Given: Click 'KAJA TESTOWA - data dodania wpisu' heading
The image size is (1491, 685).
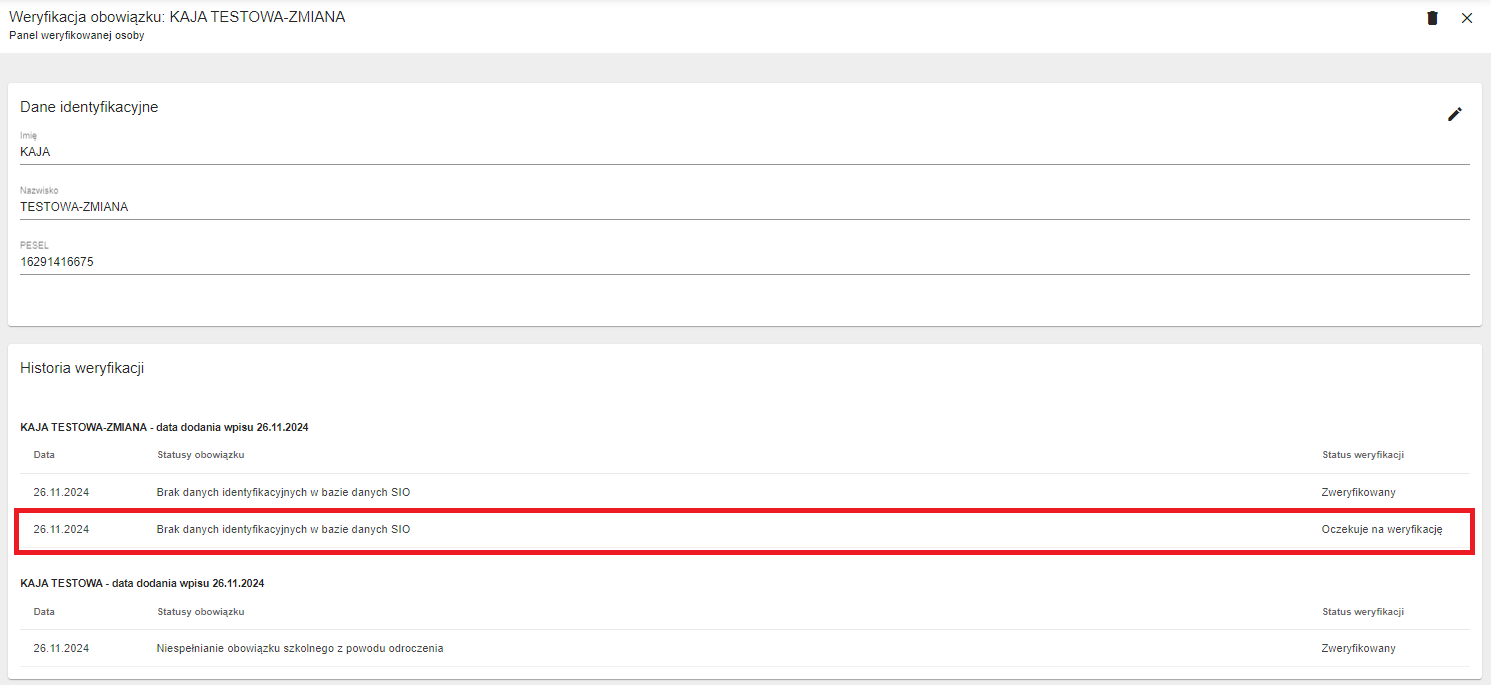Looking at the screenshot, I should click(142, 583).
